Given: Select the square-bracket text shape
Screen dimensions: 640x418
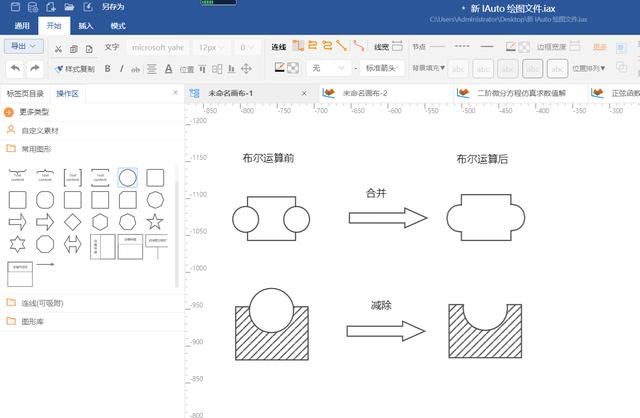Looking at the screenshot, I should click(73, 178).
